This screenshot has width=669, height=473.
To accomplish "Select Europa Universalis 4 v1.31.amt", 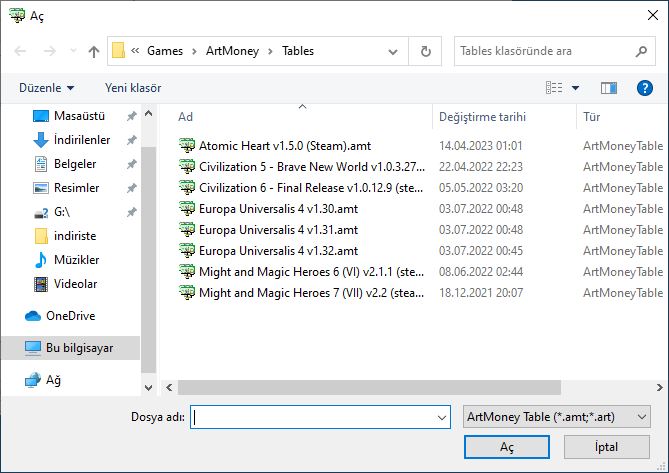I will pos(278,229).
